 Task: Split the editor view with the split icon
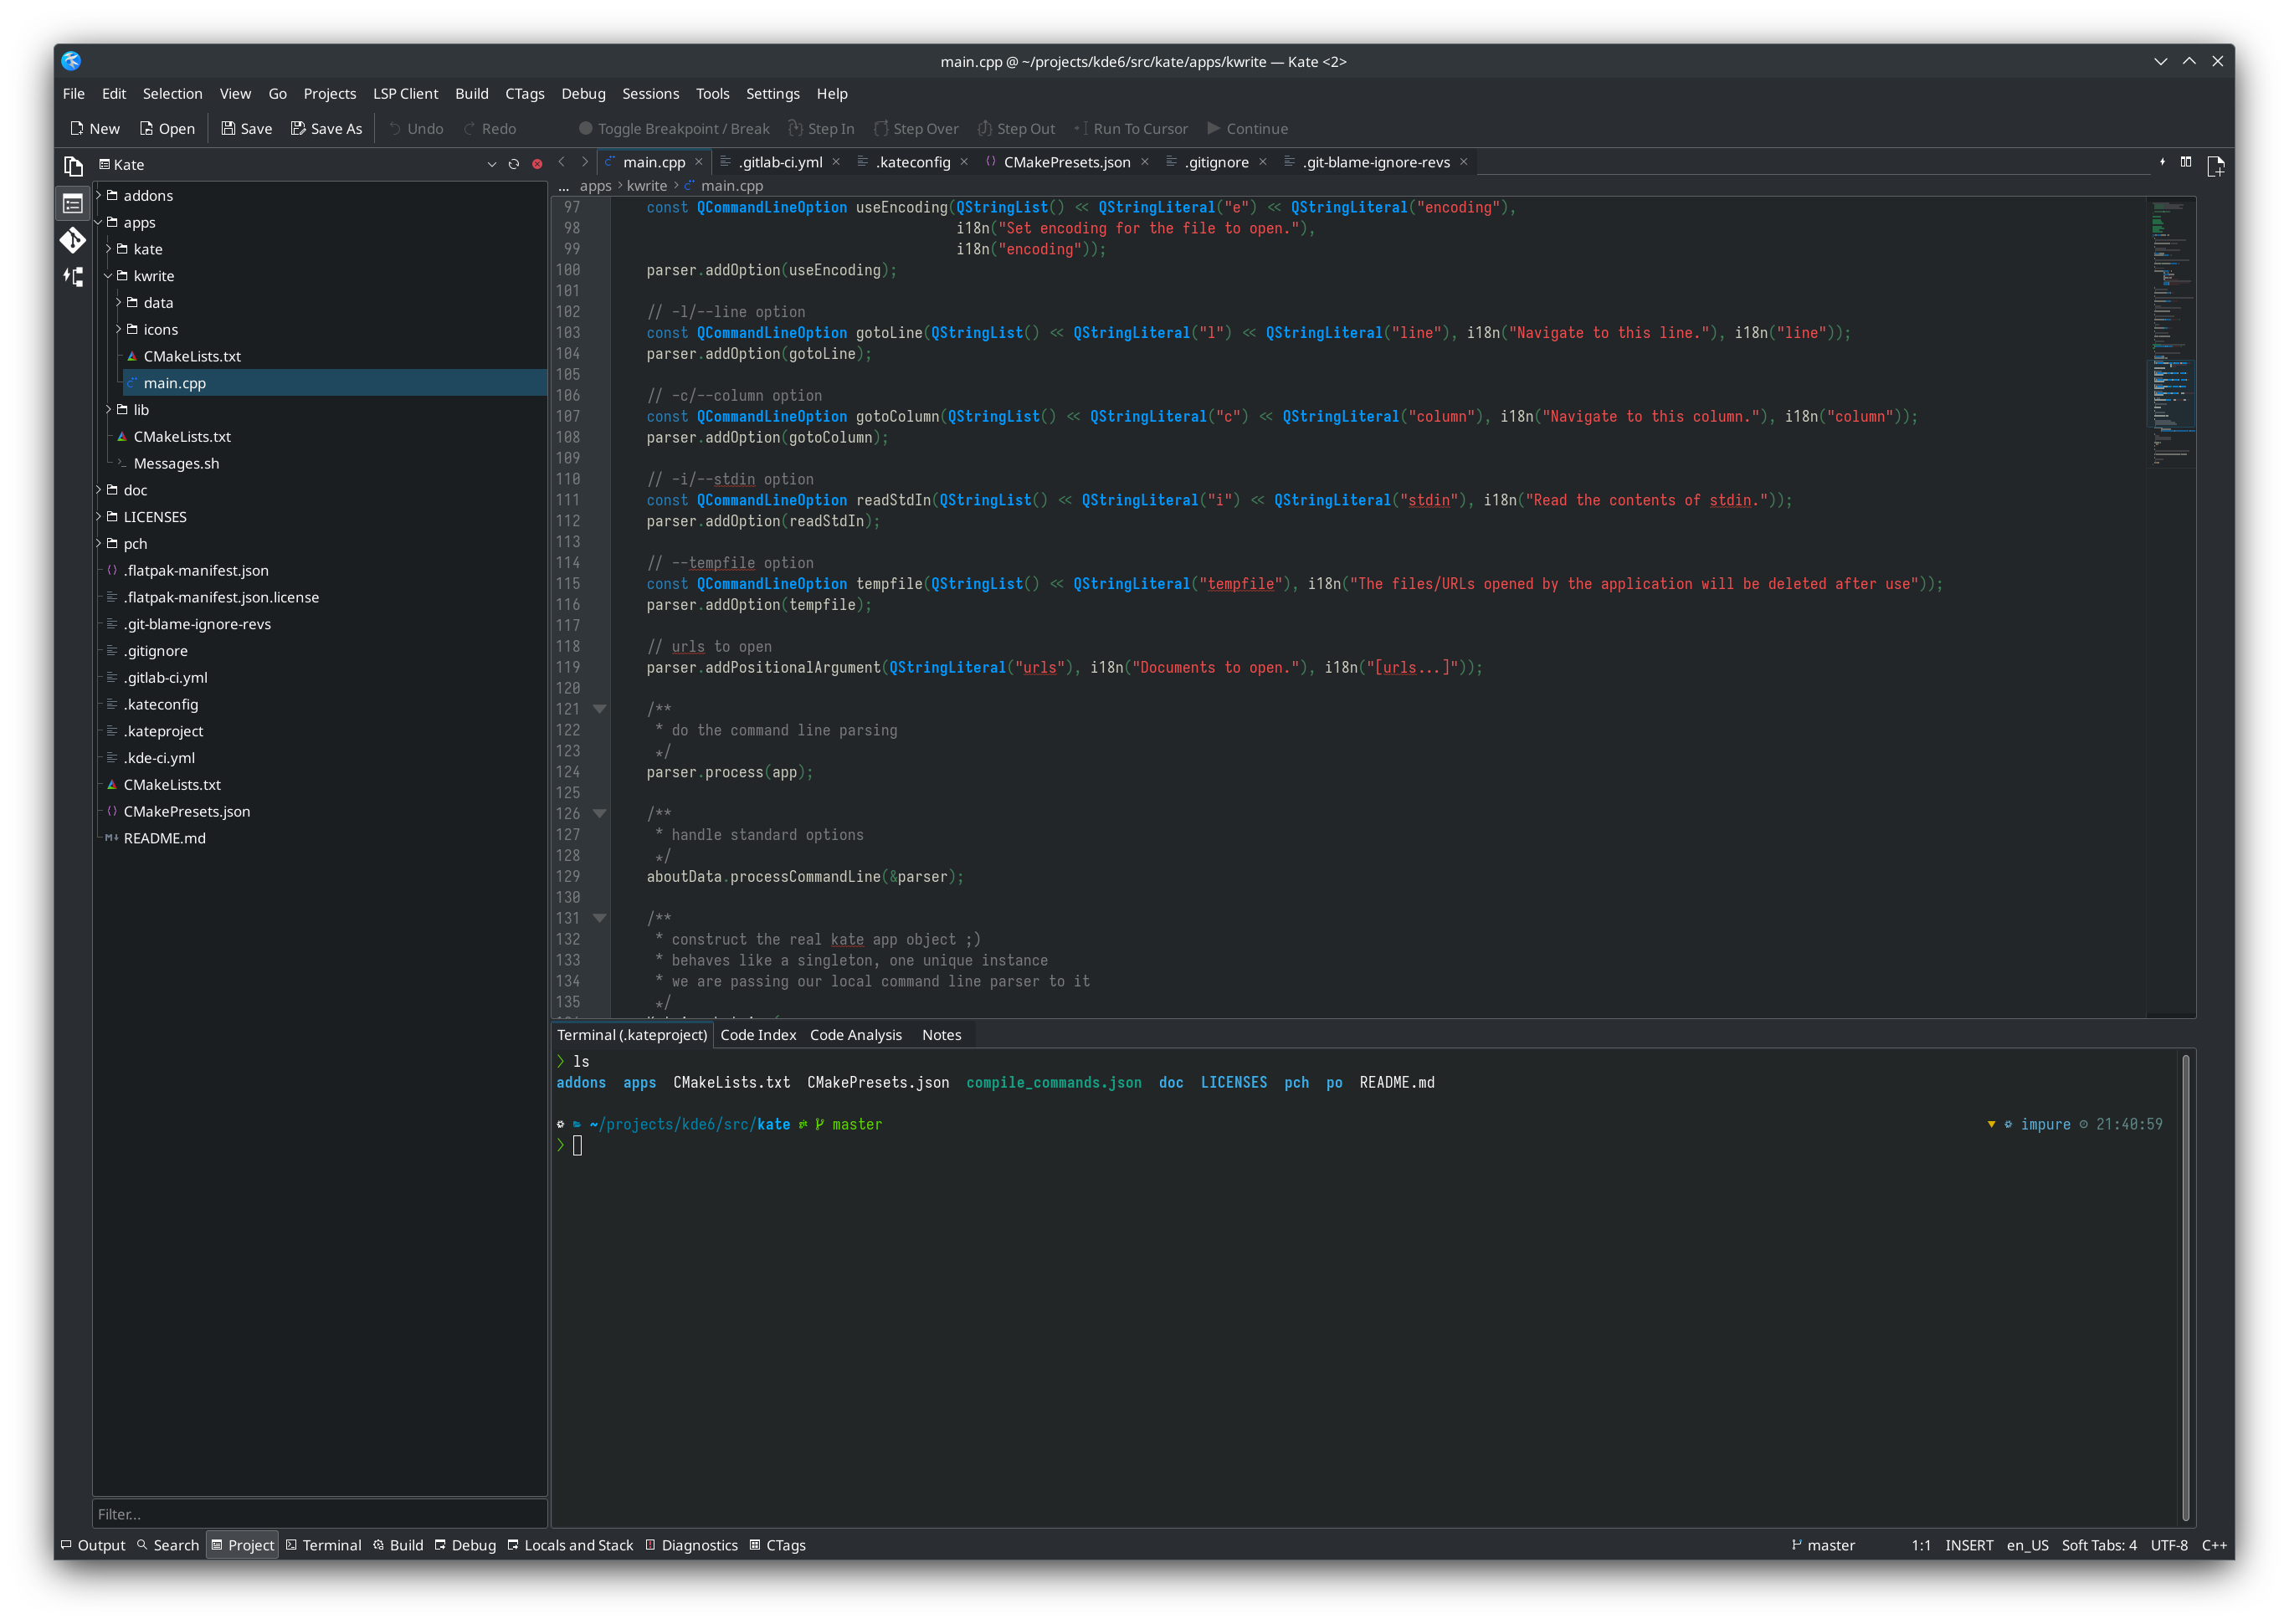2186,162
